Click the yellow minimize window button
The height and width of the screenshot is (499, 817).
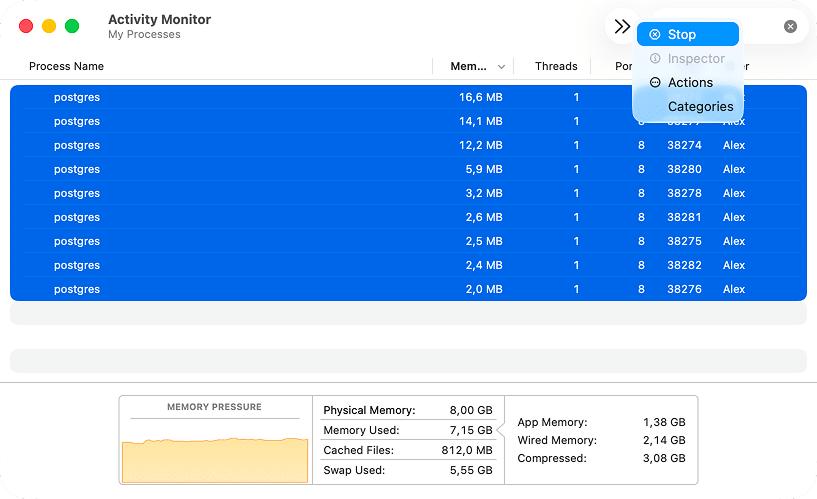(x=49, y=26)
